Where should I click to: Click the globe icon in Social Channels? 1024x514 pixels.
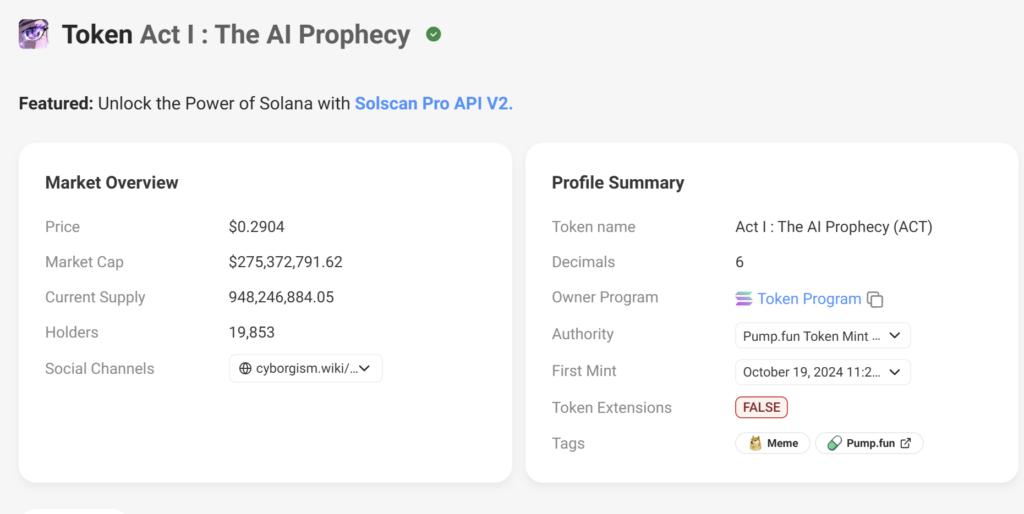click(245, 368)
